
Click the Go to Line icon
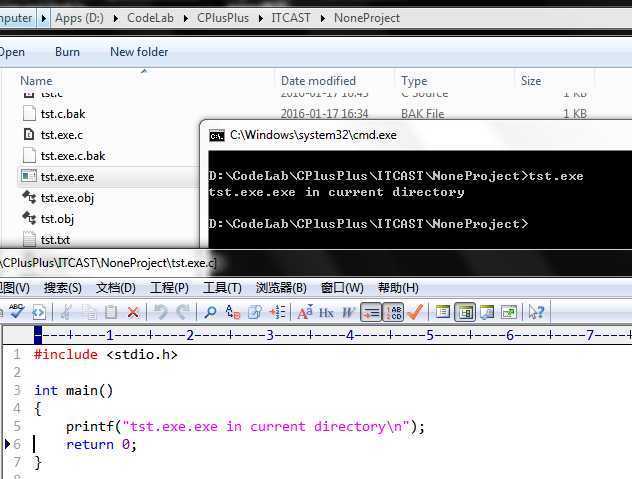pos(277,312)
